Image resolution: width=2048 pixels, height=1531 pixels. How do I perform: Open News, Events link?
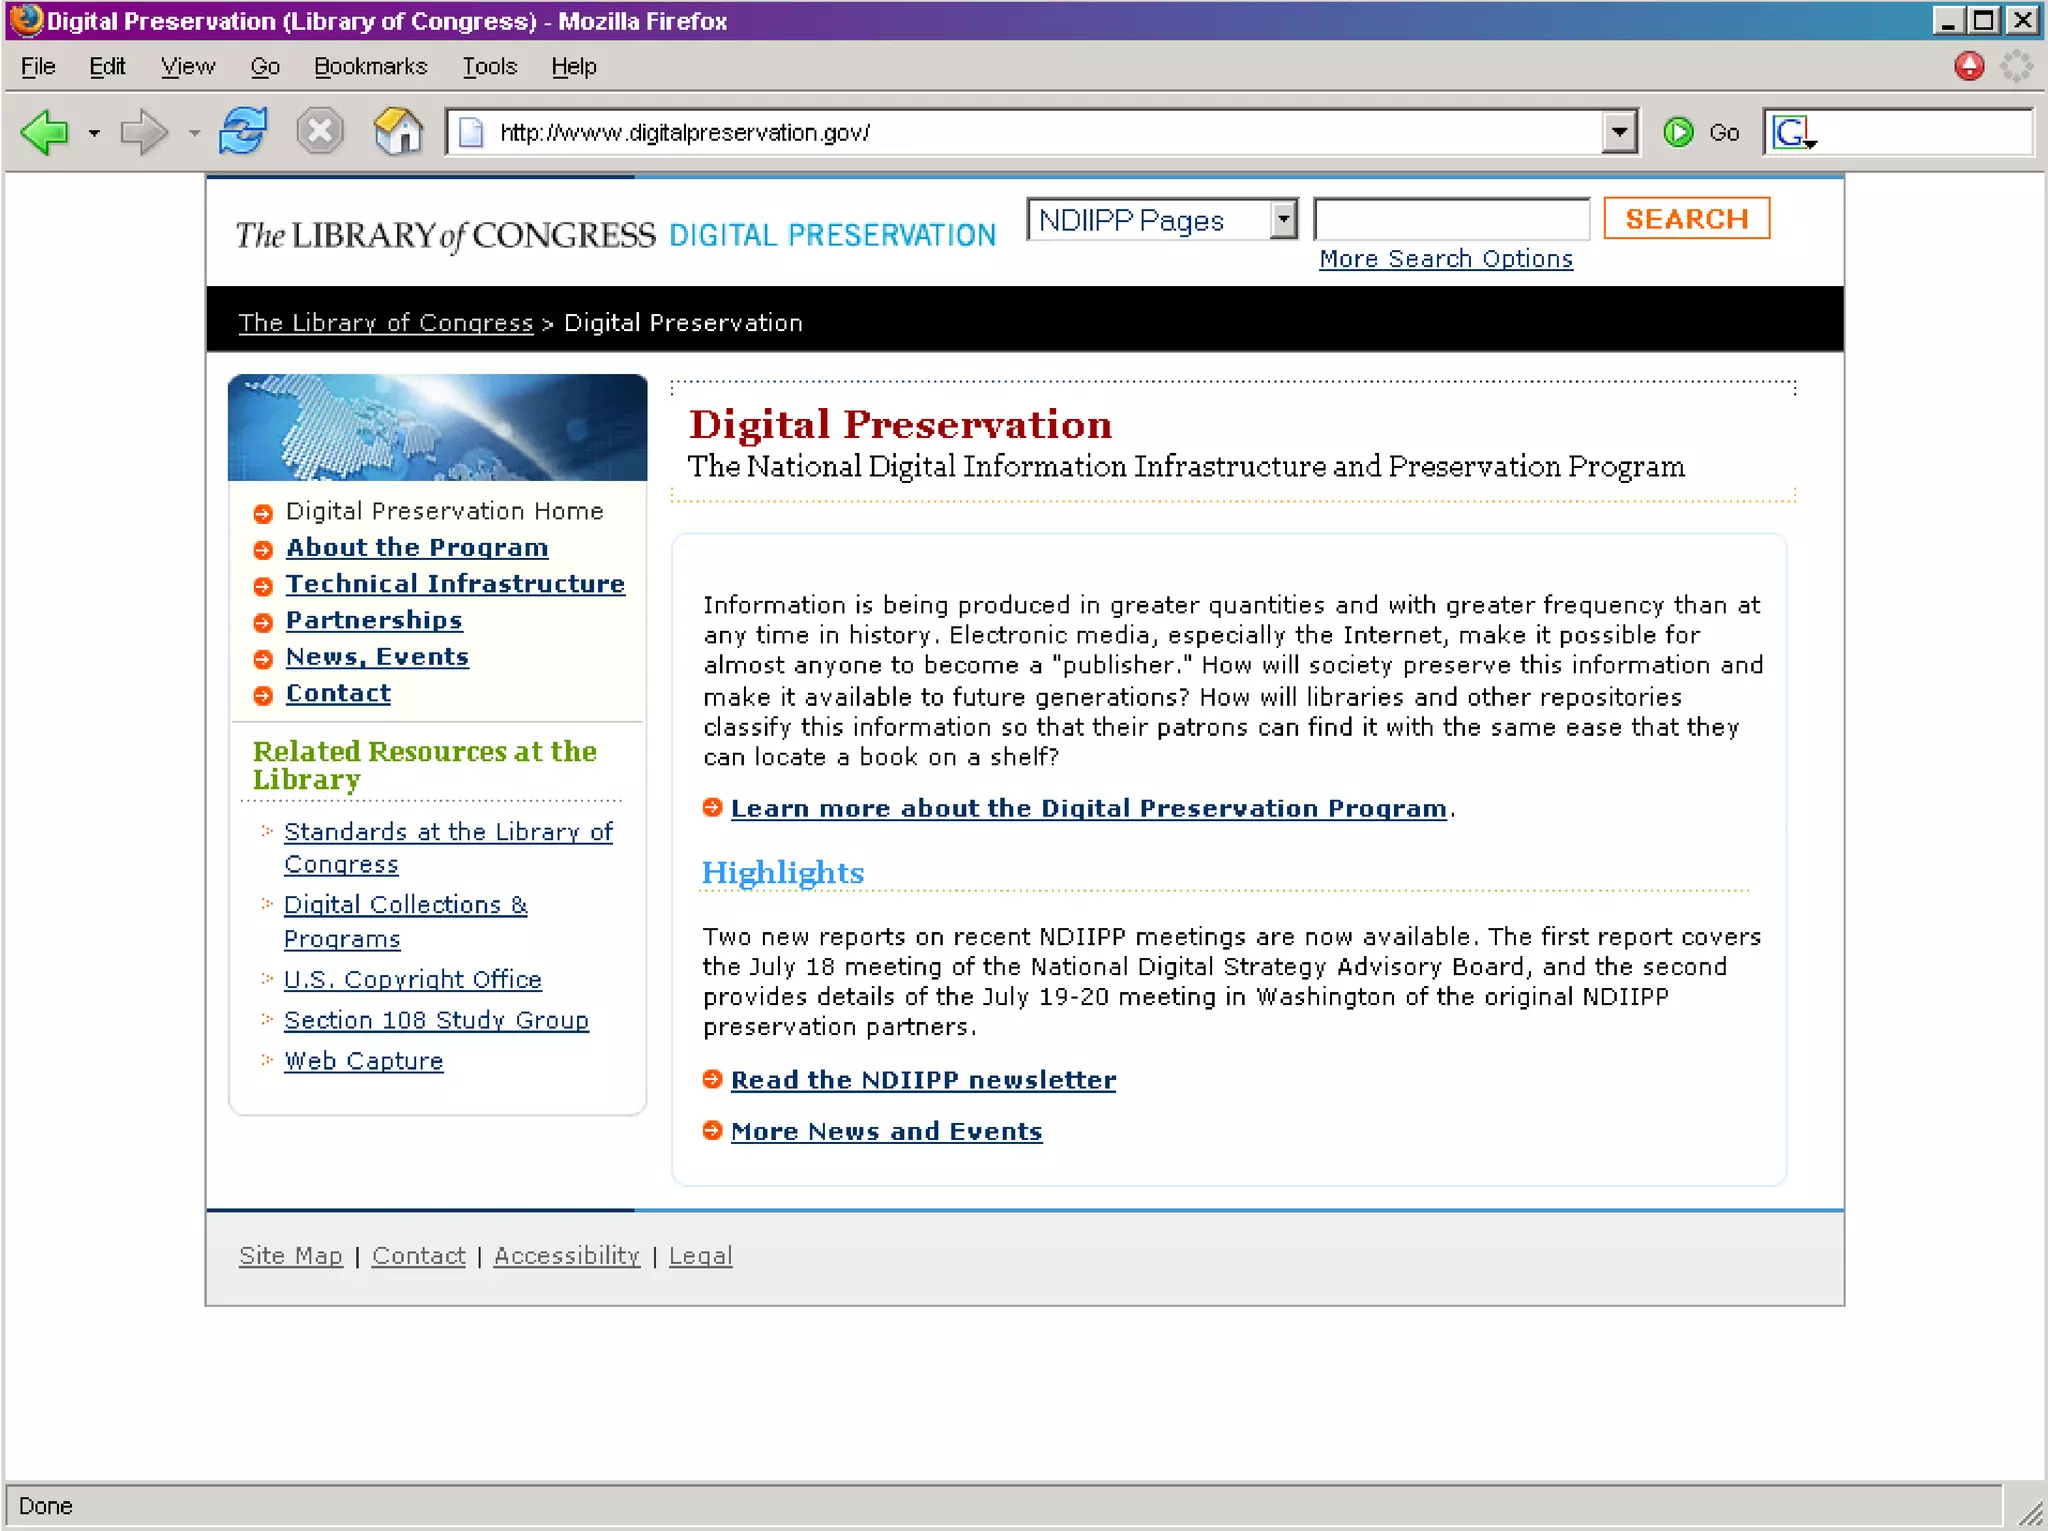pyautogui.click(x=377, y=657)
